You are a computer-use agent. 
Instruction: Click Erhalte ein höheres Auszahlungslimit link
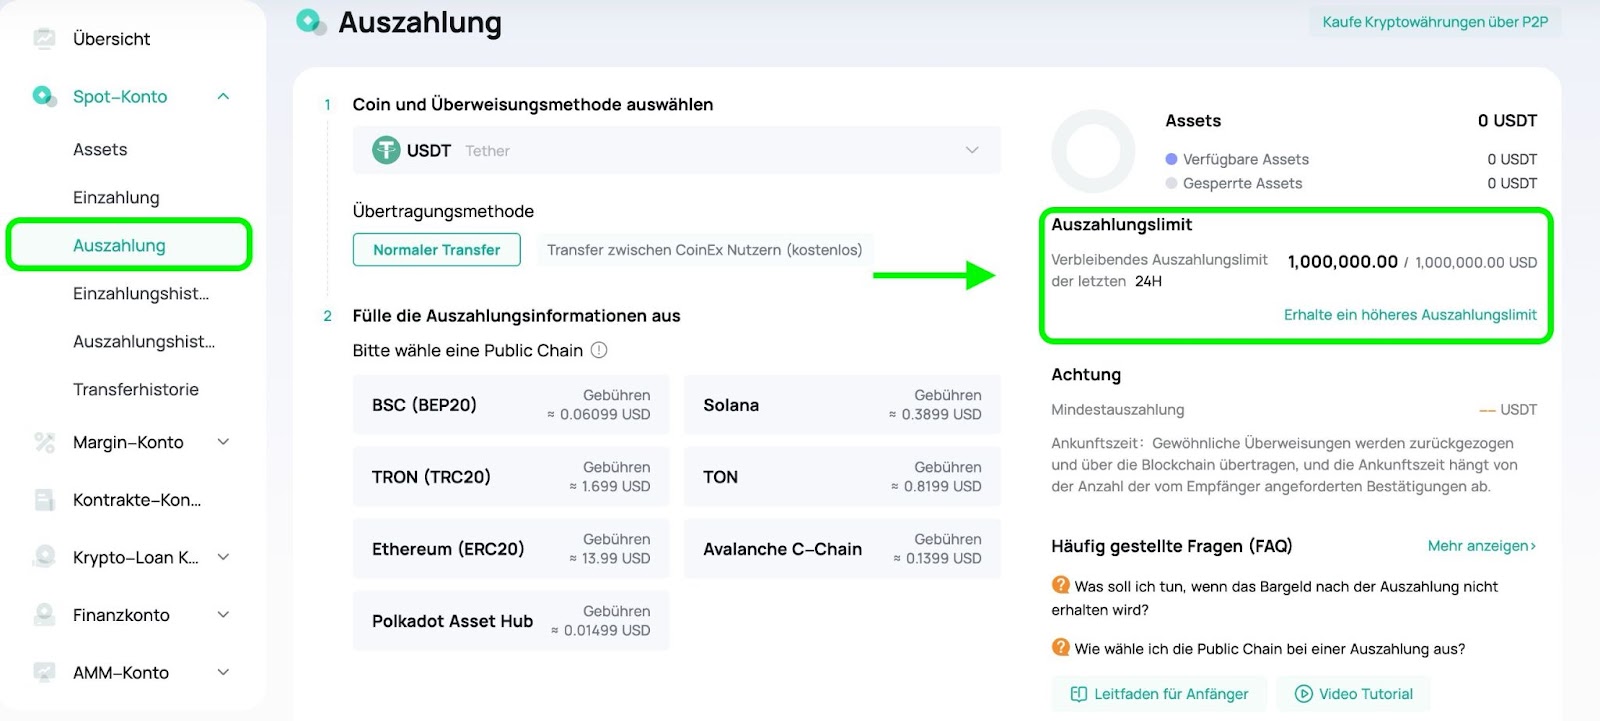[1410, 315]
